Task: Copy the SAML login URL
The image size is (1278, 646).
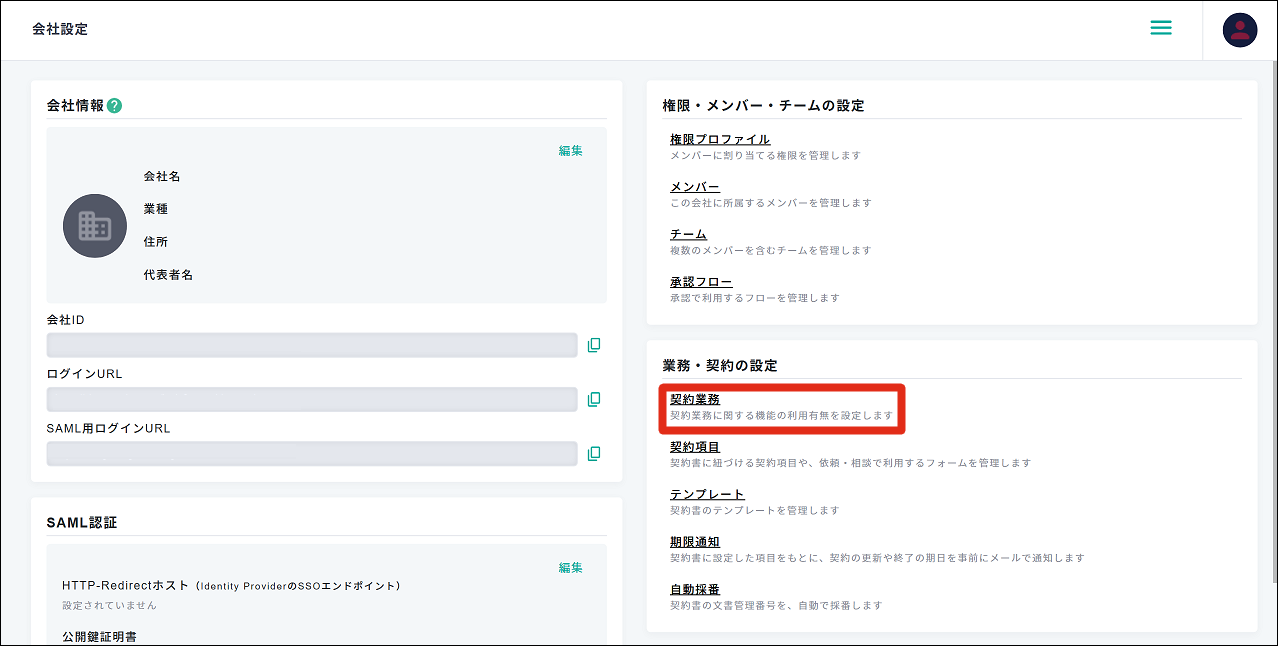Action: click(x=594, y=453)
